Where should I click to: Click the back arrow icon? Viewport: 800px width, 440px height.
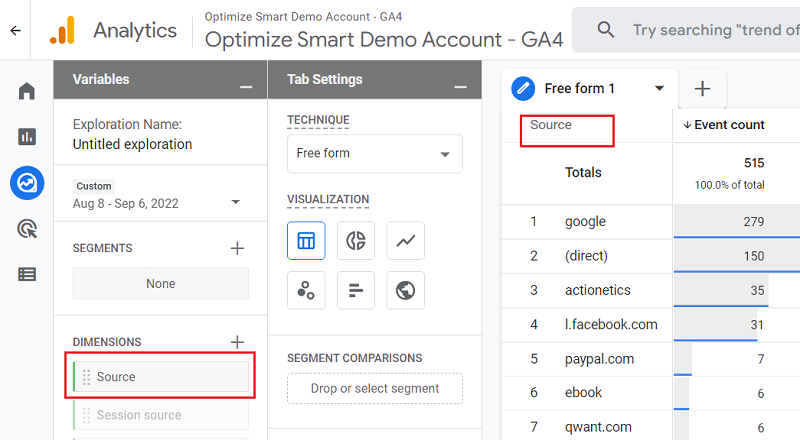click(x=15, y=31)
